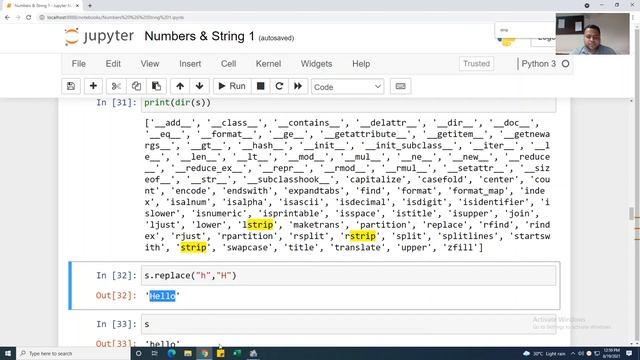Viewport: 640px width, 360px height.
Task: Open Microsoft Edge from the taskbar
Action: pos(171,353)
